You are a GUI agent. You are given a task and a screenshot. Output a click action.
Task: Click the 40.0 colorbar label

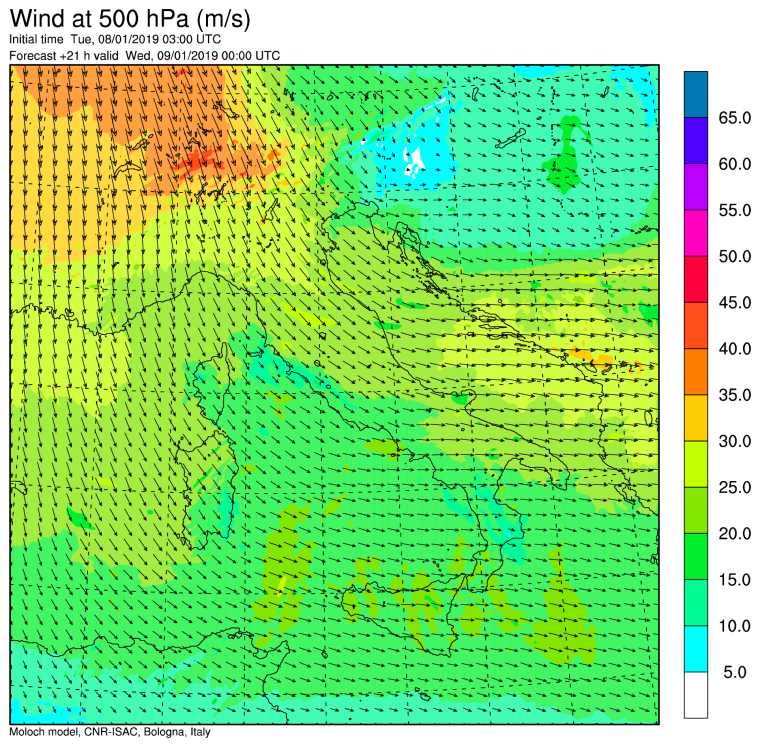click(735, 349)
